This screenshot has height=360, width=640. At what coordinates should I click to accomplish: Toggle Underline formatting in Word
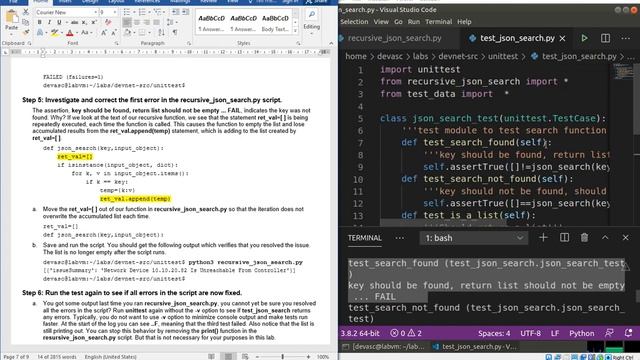tap(60, 22)
